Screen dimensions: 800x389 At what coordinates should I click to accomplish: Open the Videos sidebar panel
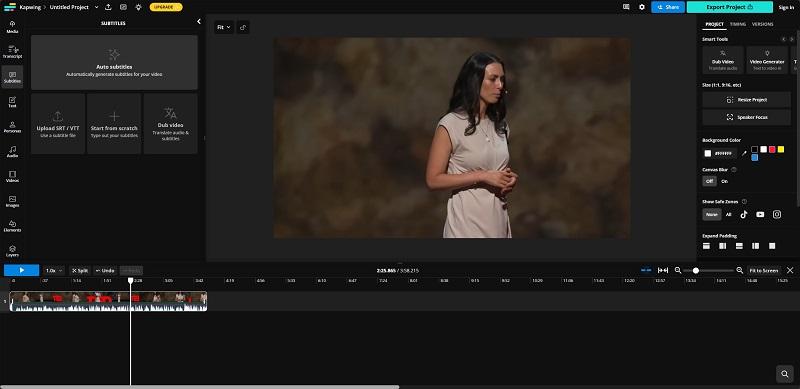pyautogui.click(x=12, y=176)
